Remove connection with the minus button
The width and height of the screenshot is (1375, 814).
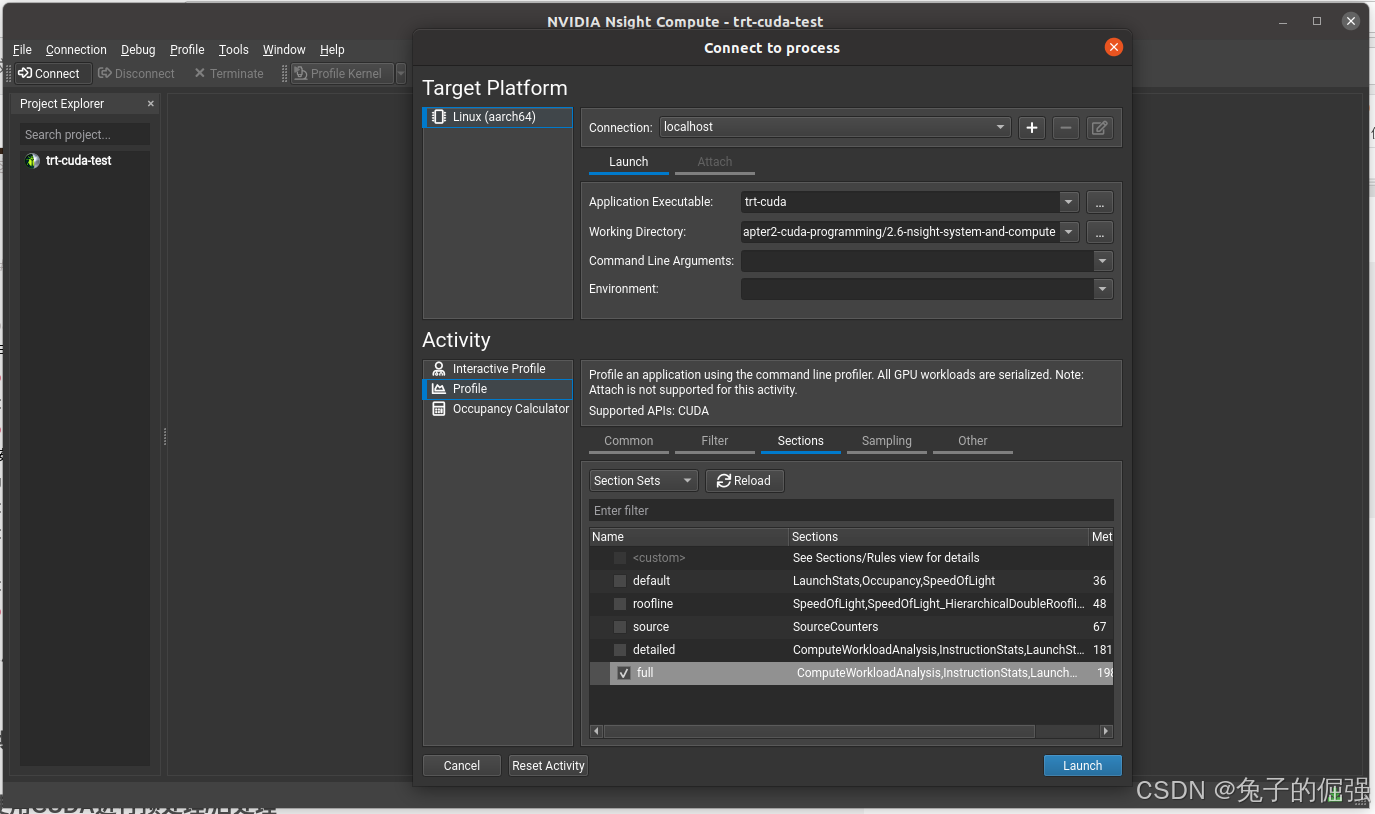pyautogui.click(x=1066, y=128)
